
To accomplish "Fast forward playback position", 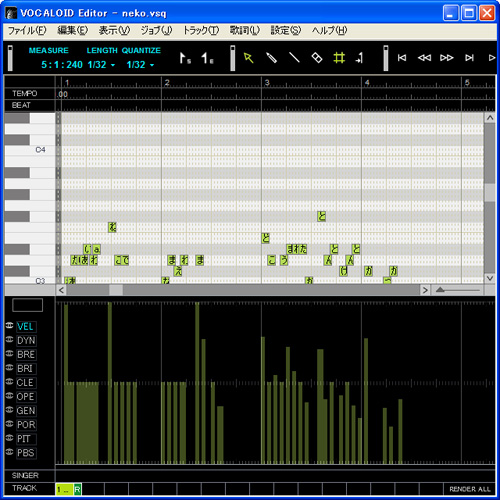I will 447,58.
